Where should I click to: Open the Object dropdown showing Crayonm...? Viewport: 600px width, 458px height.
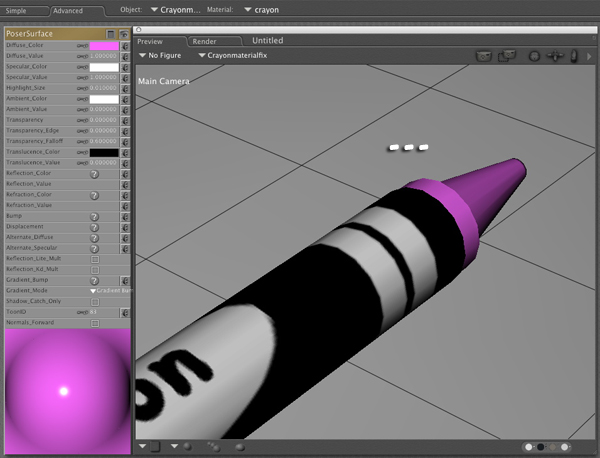click(175, 10)
